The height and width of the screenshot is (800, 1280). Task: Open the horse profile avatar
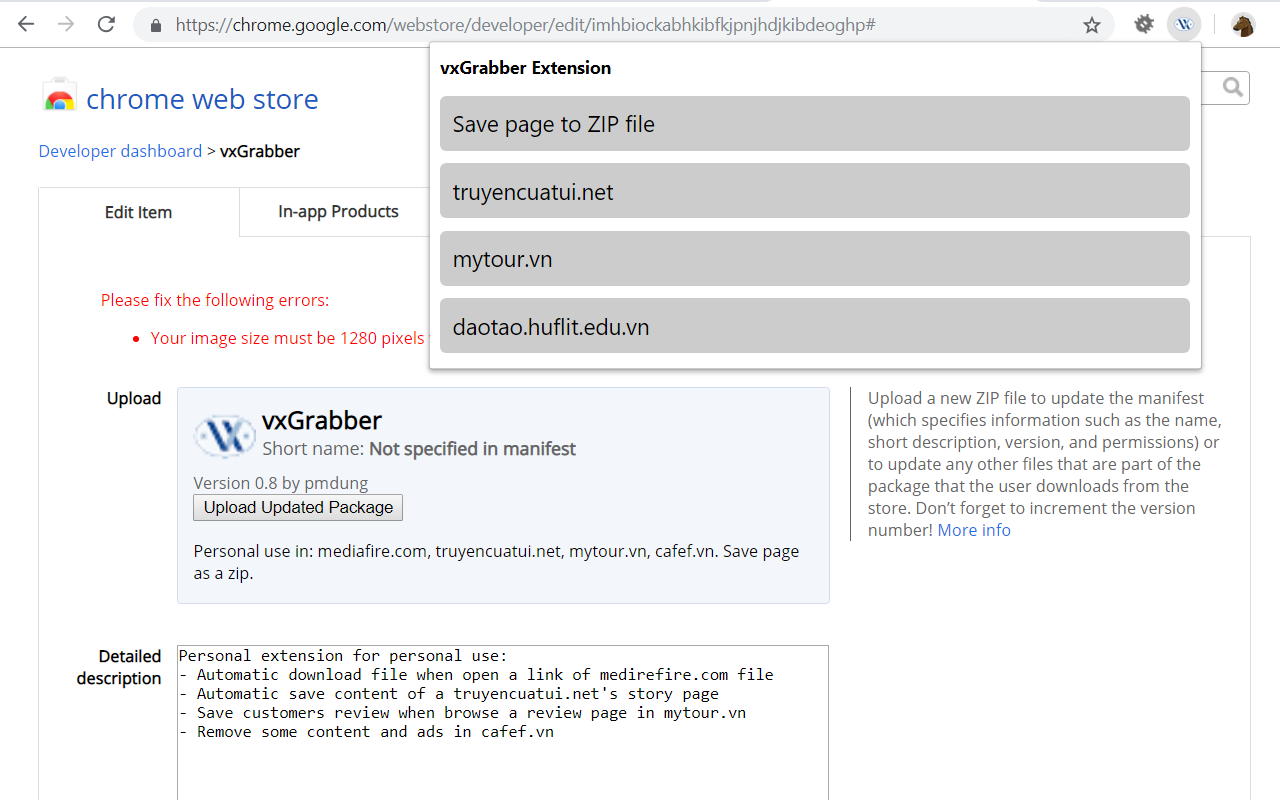click(1243, 25)
